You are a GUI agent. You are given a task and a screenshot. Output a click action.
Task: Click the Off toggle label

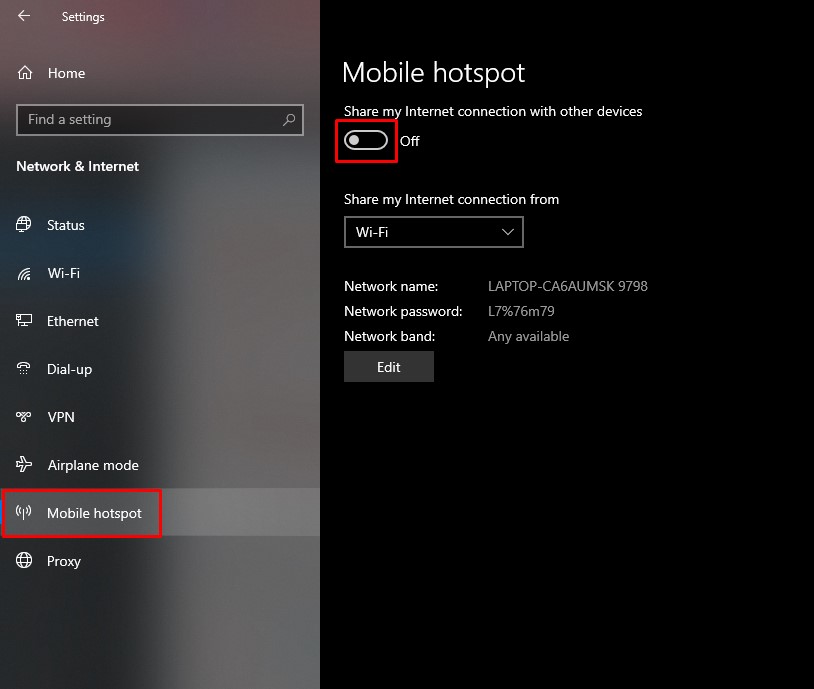(x=409, y=141)
